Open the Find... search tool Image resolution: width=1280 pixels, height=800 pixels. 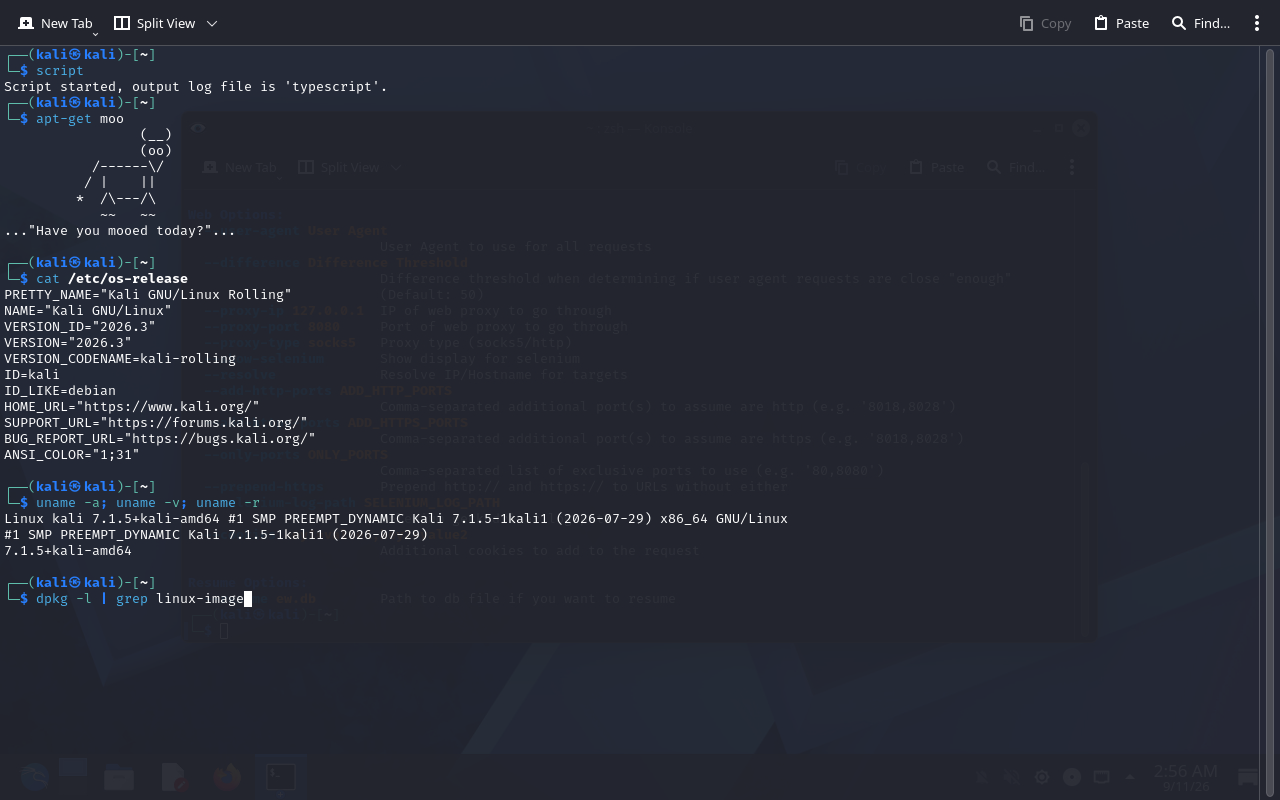pos(1200,23)
